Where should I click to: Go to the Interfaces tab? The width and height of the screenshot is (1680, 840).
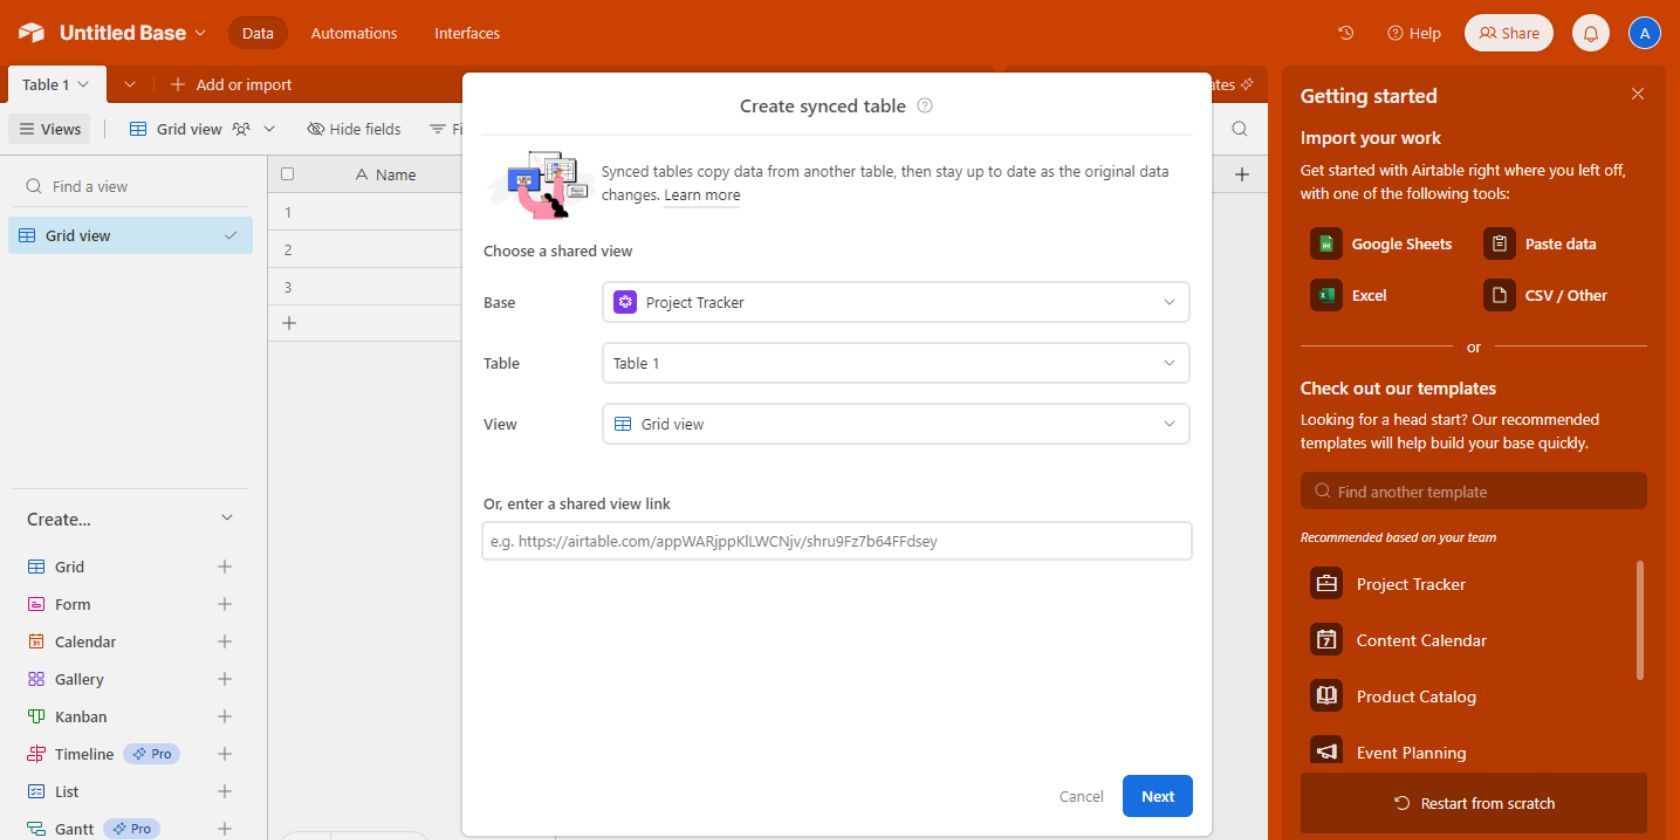pyautogui.click(x=466, y=33)
